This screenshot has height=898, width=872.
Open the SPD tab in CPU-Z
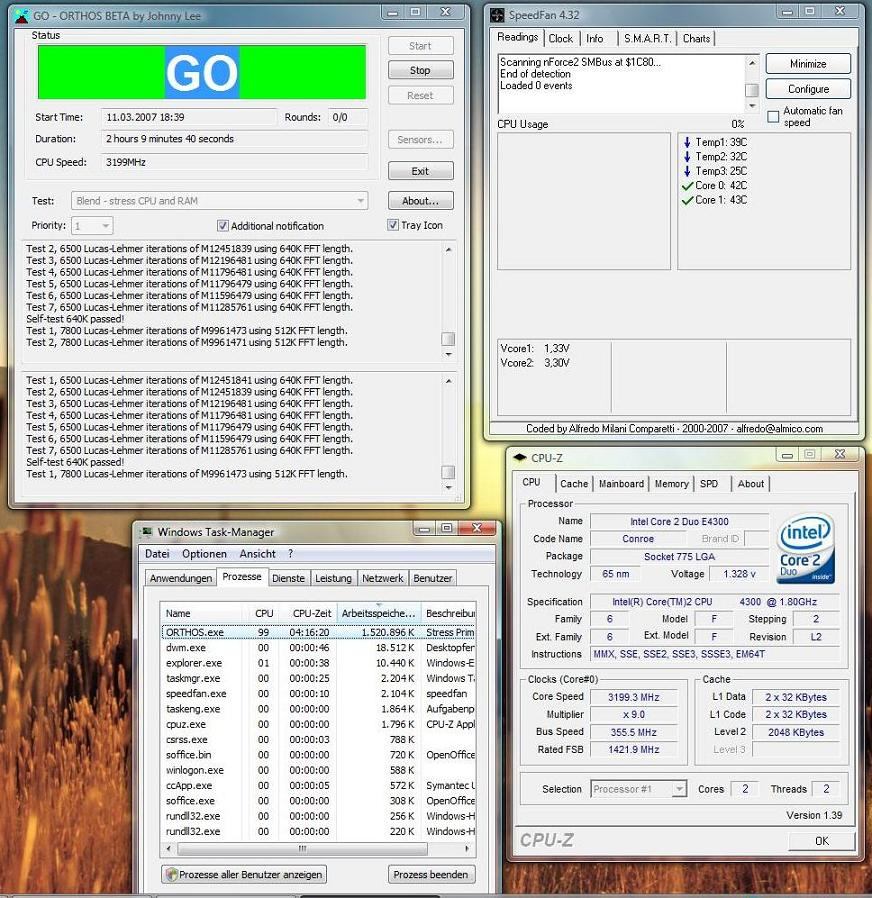click(709, 483)
